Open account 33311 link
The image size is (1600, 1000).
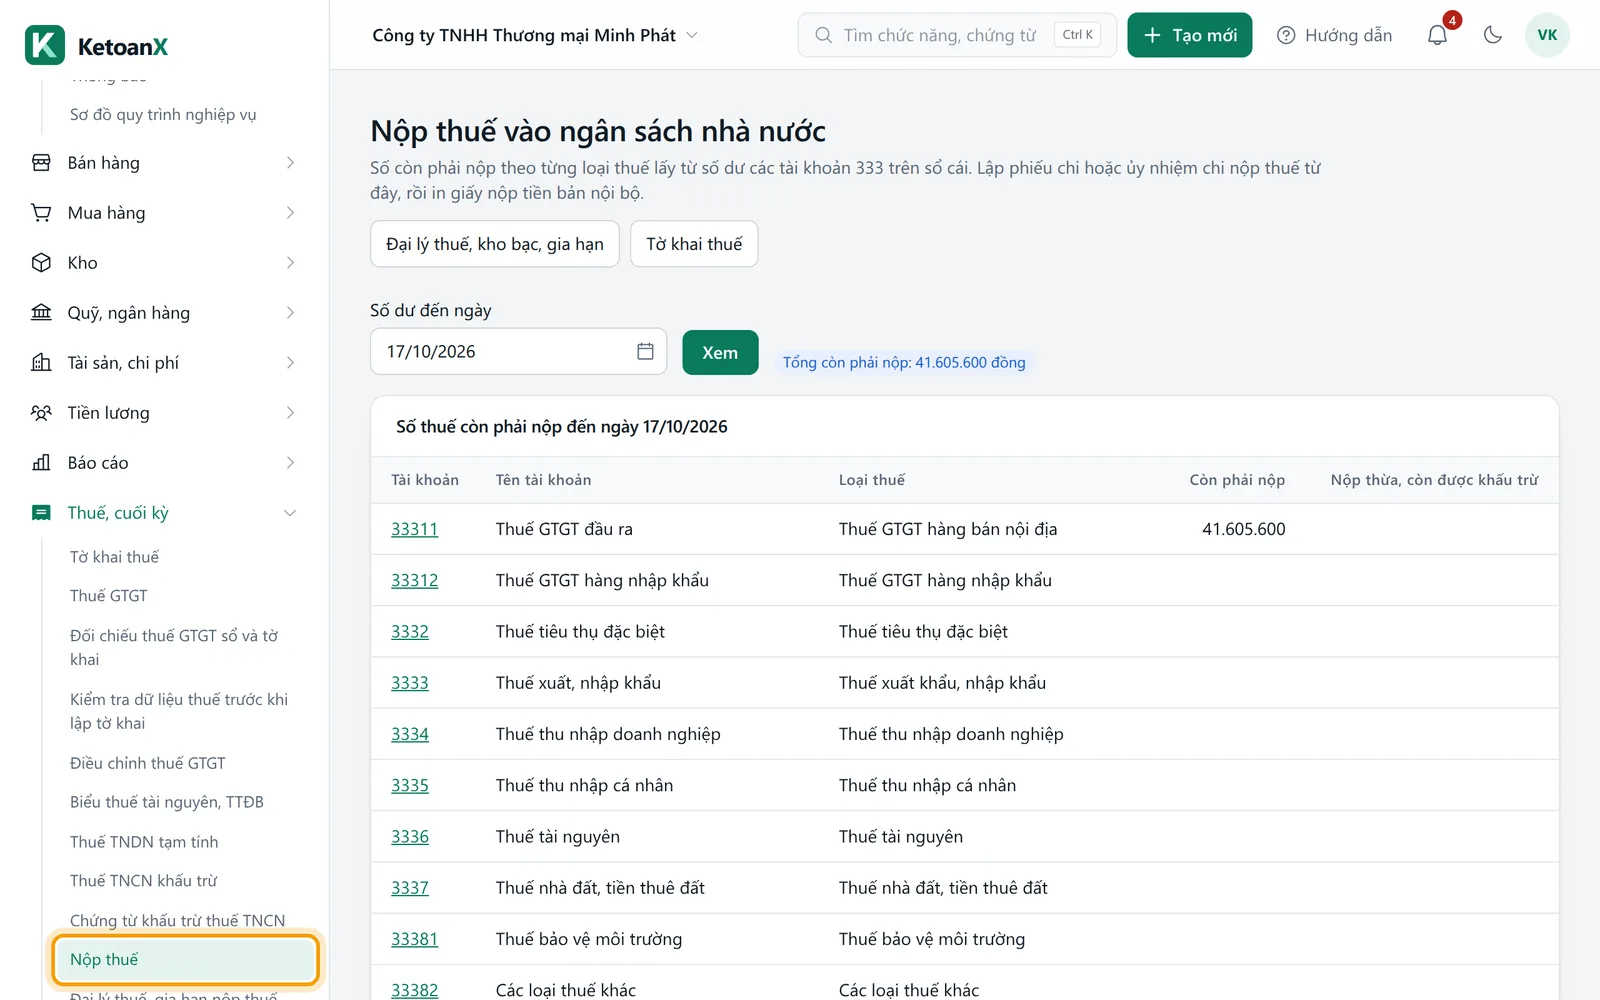click(414, 529)
